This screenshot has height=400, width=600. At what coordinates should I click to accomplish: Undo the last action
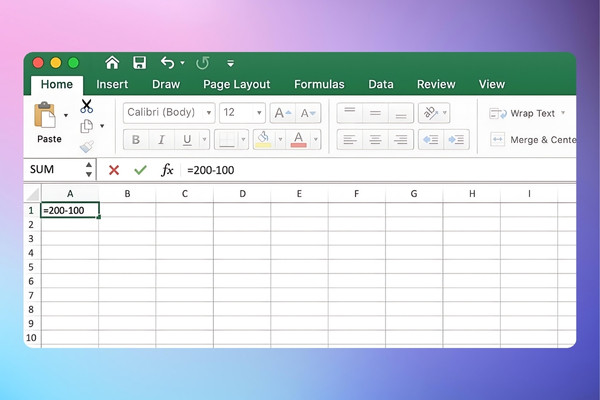coord(168,62)
